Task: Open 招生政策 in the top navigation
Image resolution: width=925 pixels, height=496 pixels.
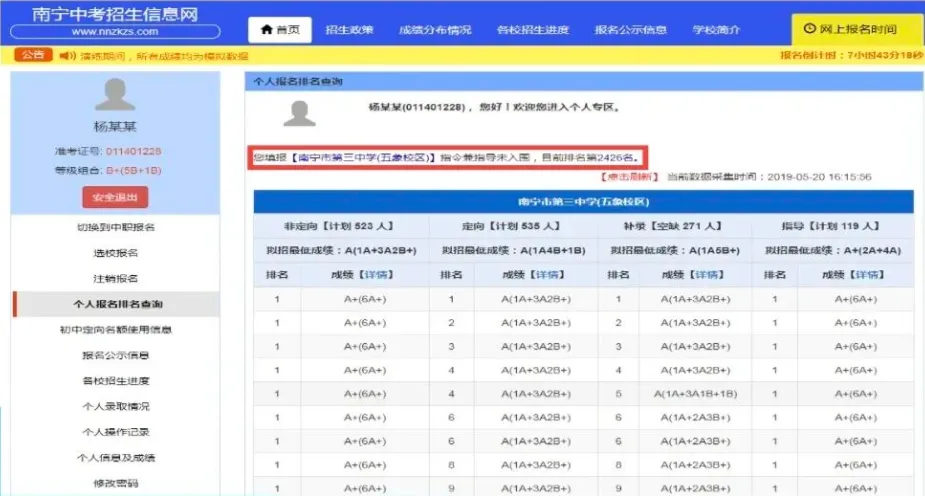Action: pos(349,29)
